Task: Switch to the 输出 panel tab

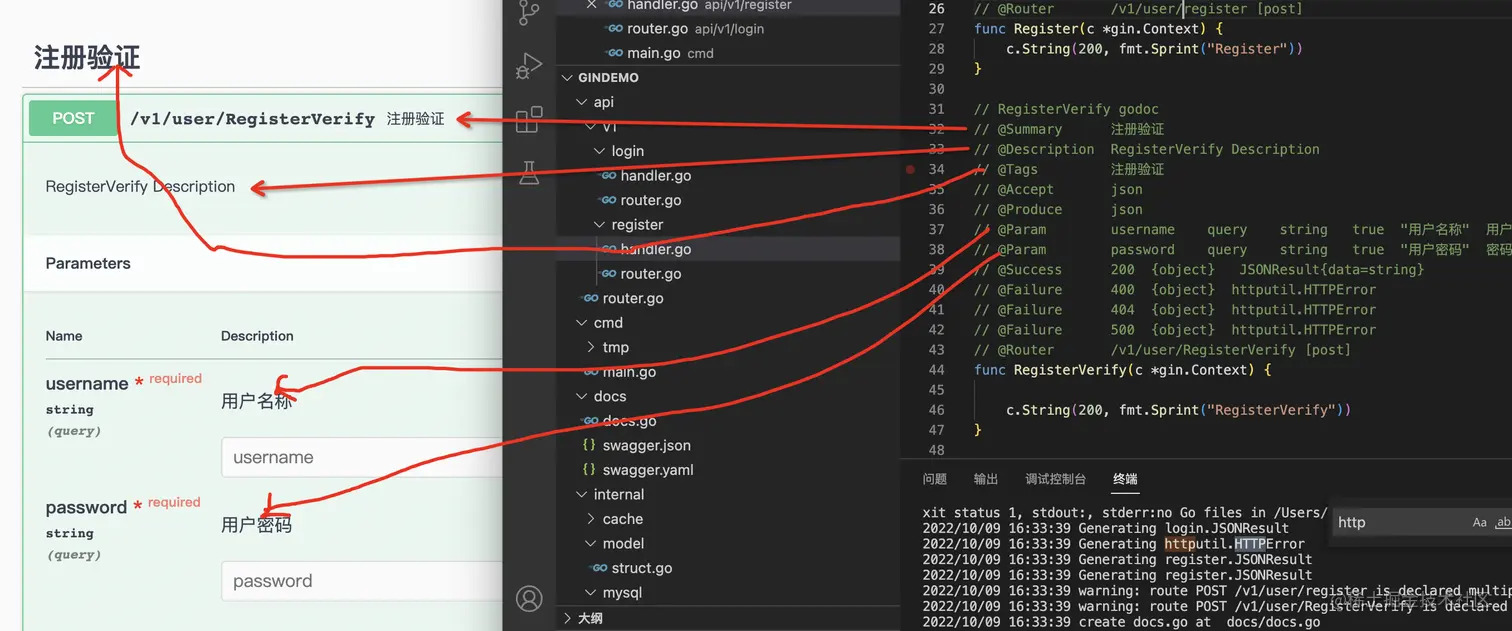Action: coord(986,479)
